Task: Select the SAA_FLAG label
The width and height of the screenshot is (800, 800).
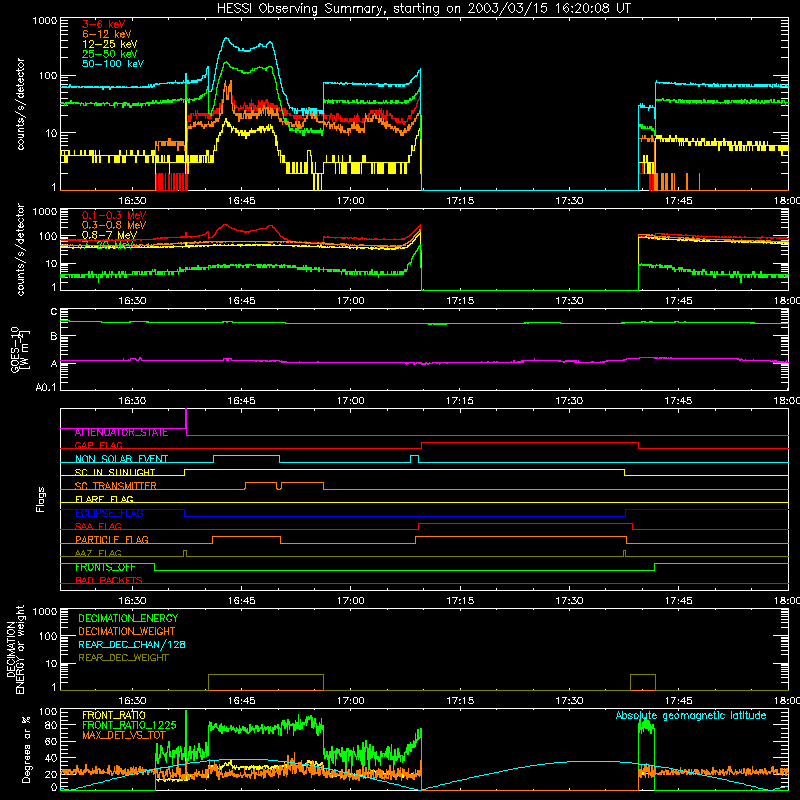Action: tap(98, 526)
